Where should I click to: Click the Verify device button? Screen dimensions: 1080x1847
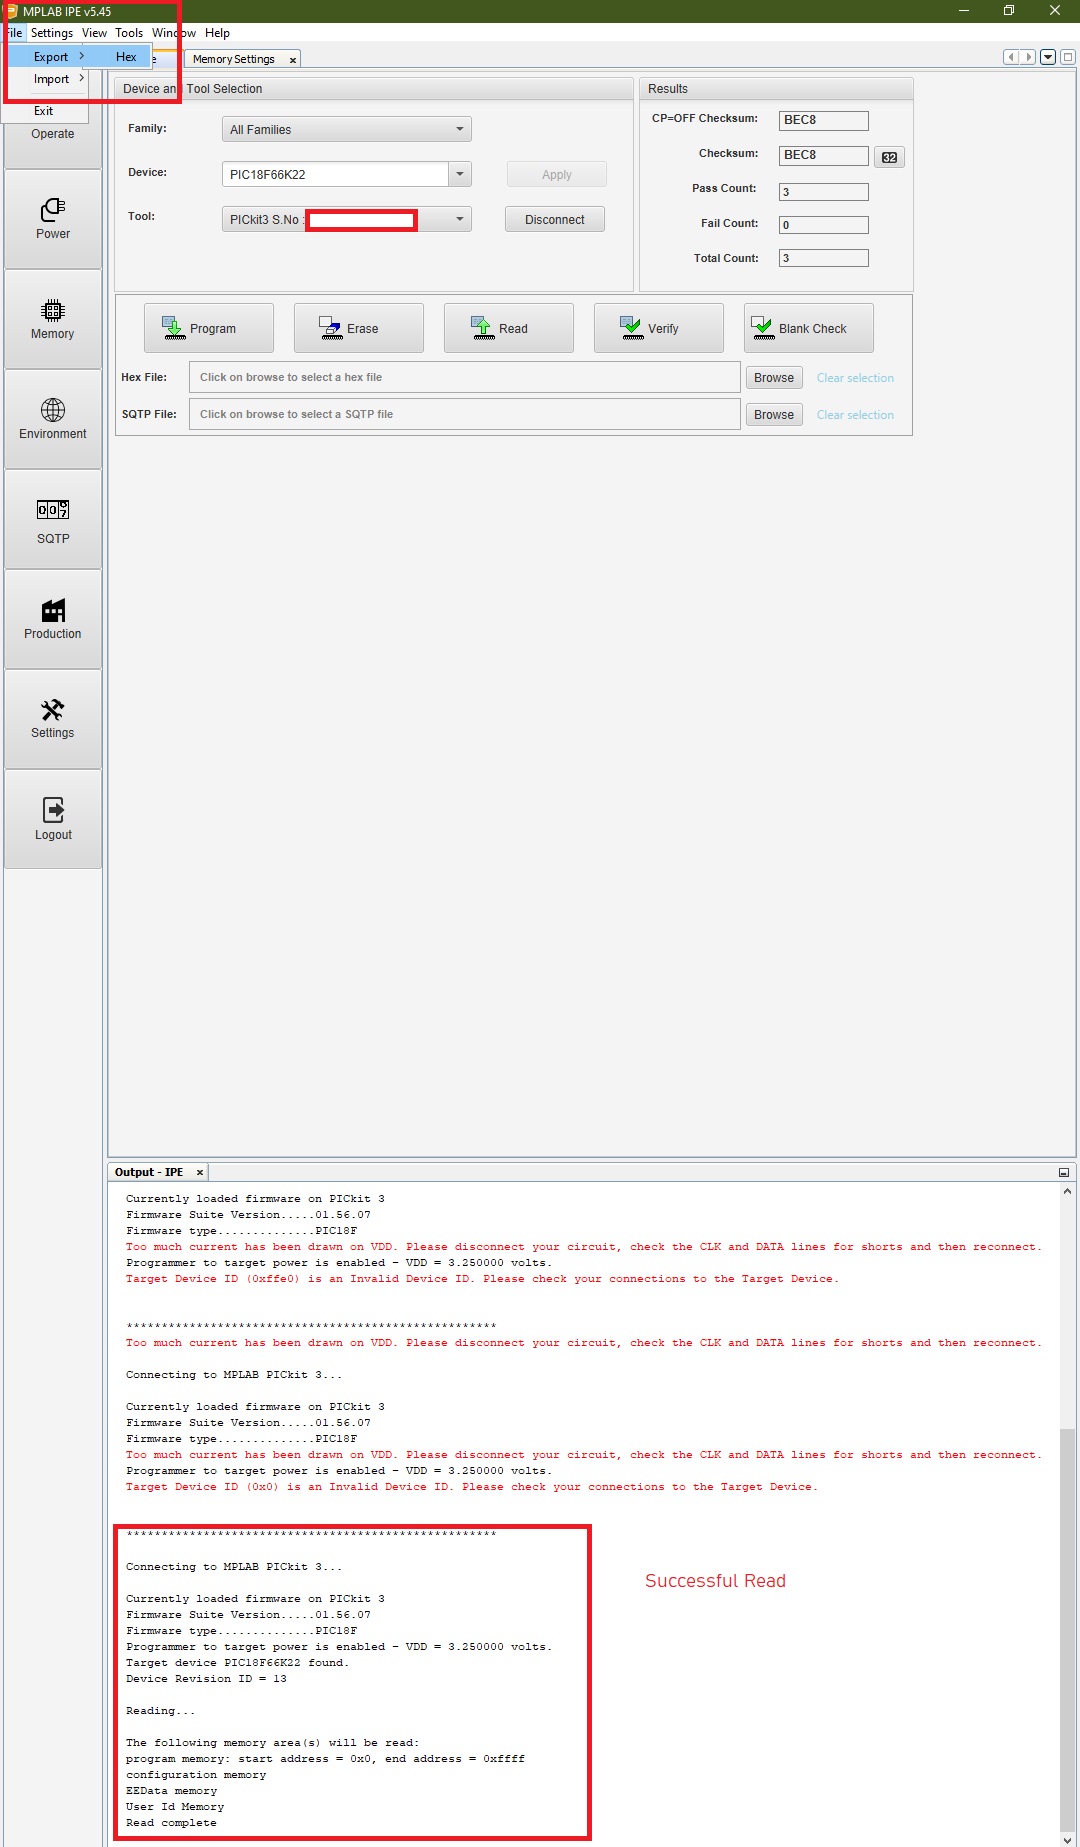[x=659, y=328]
